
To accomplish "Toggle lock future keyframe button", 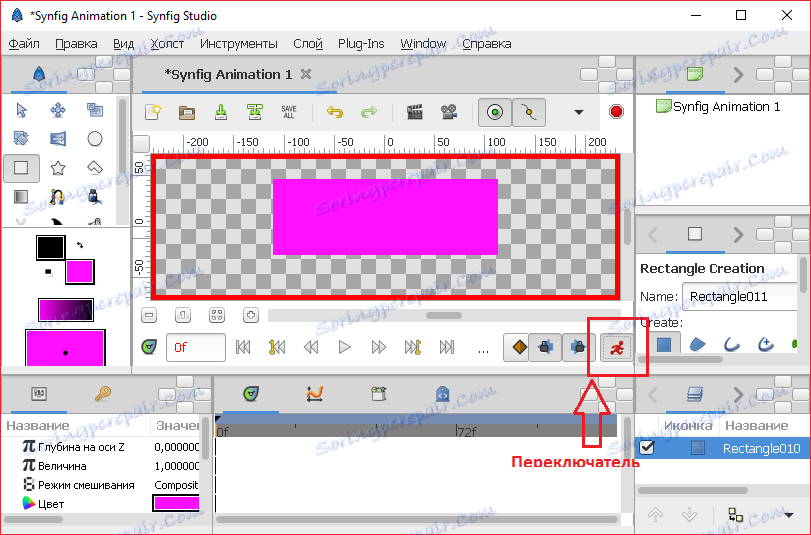I will [x=579, y=347].
